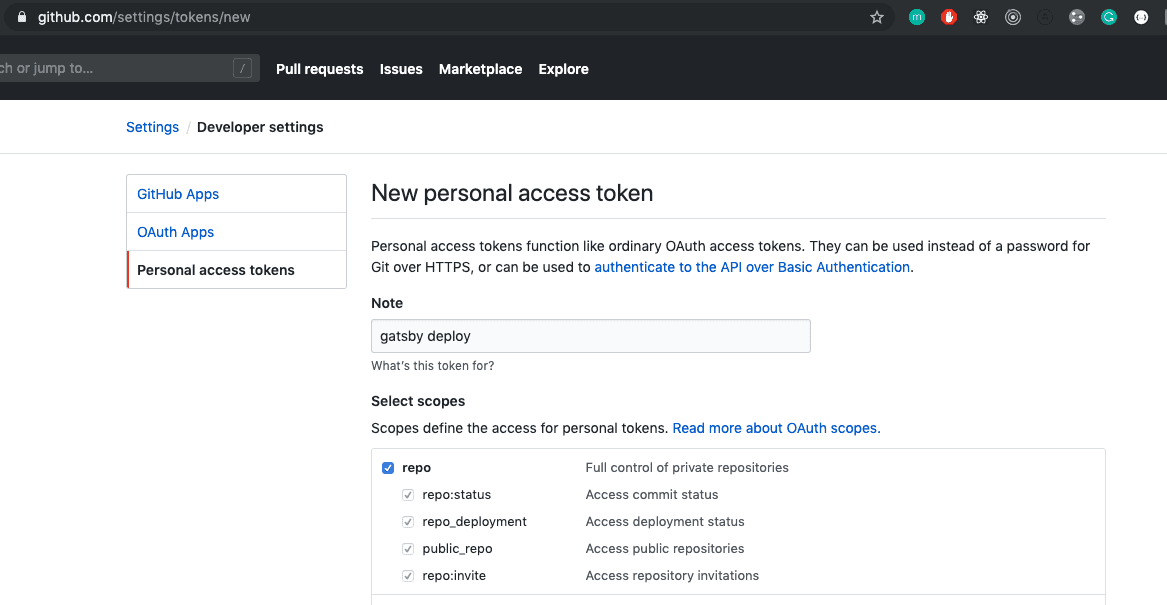Click the 'repo:status' scope label
Viewport: 1167px width, 605px height.
point(457,495)
